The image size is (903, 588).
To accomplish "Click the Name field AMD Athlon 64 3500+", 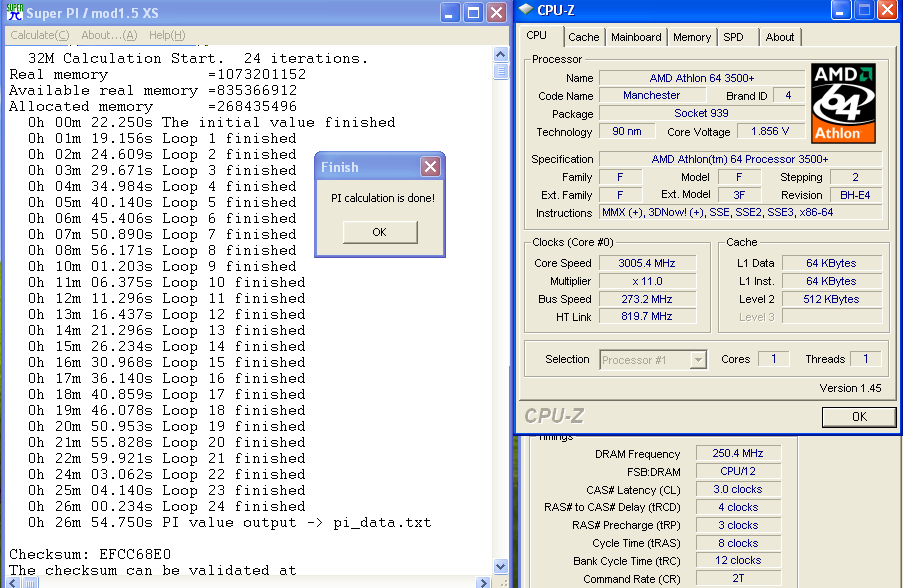I will [701, 78].
